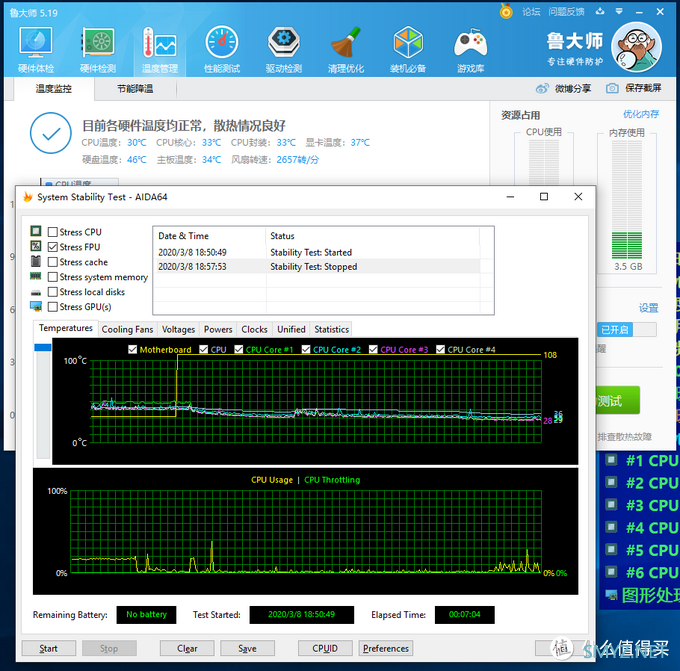Click the gold medal icon in title bar
The image size is (680, 671).
point(506,11)
